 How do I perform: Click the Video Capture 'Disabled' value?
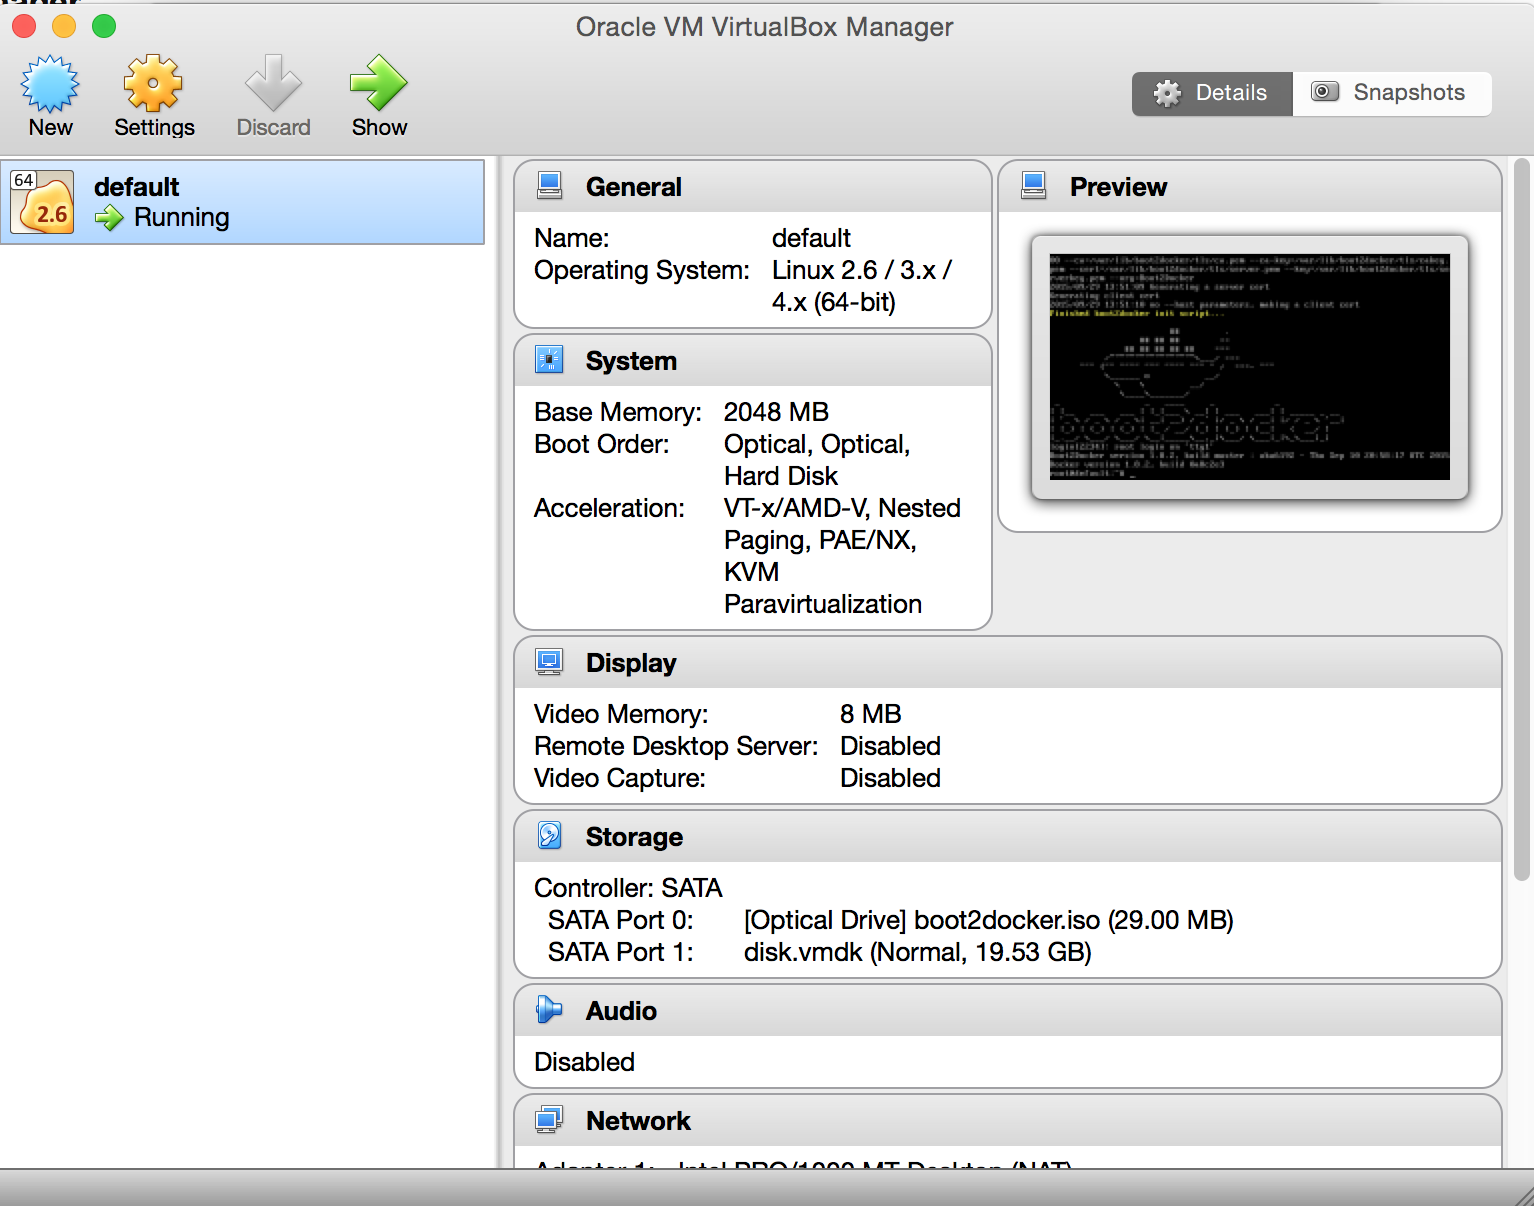coord(890,778)
